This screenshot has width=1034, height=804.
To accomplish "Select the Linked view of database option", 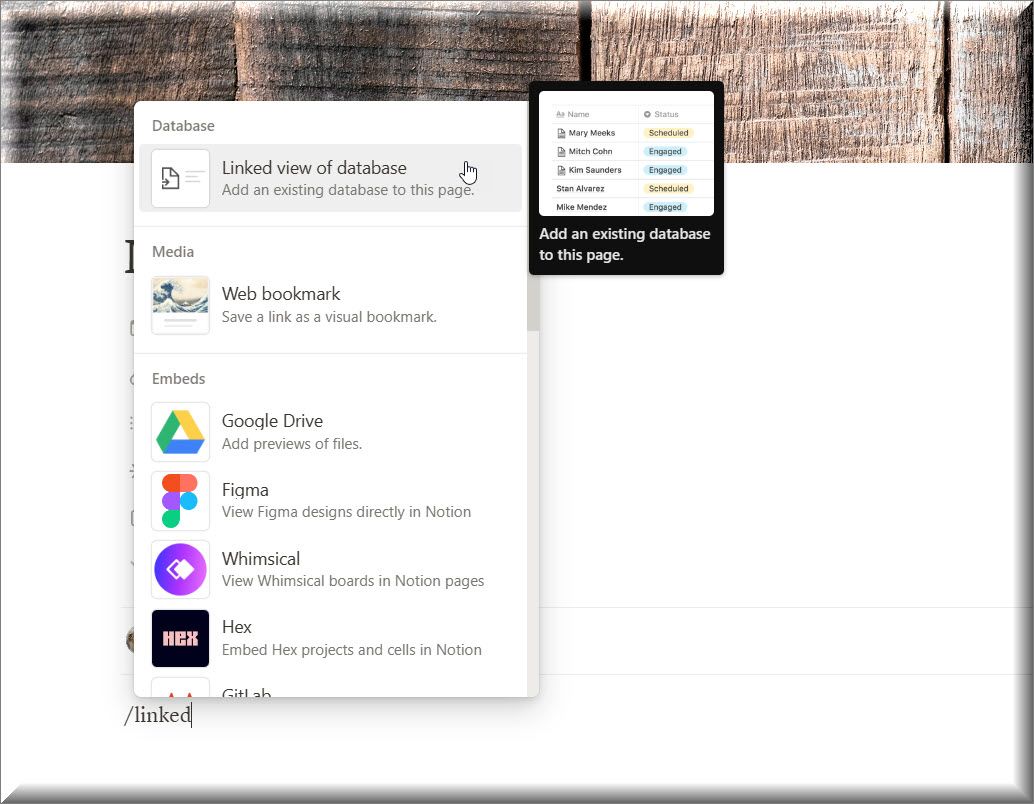I will click(x=330, y=178).
